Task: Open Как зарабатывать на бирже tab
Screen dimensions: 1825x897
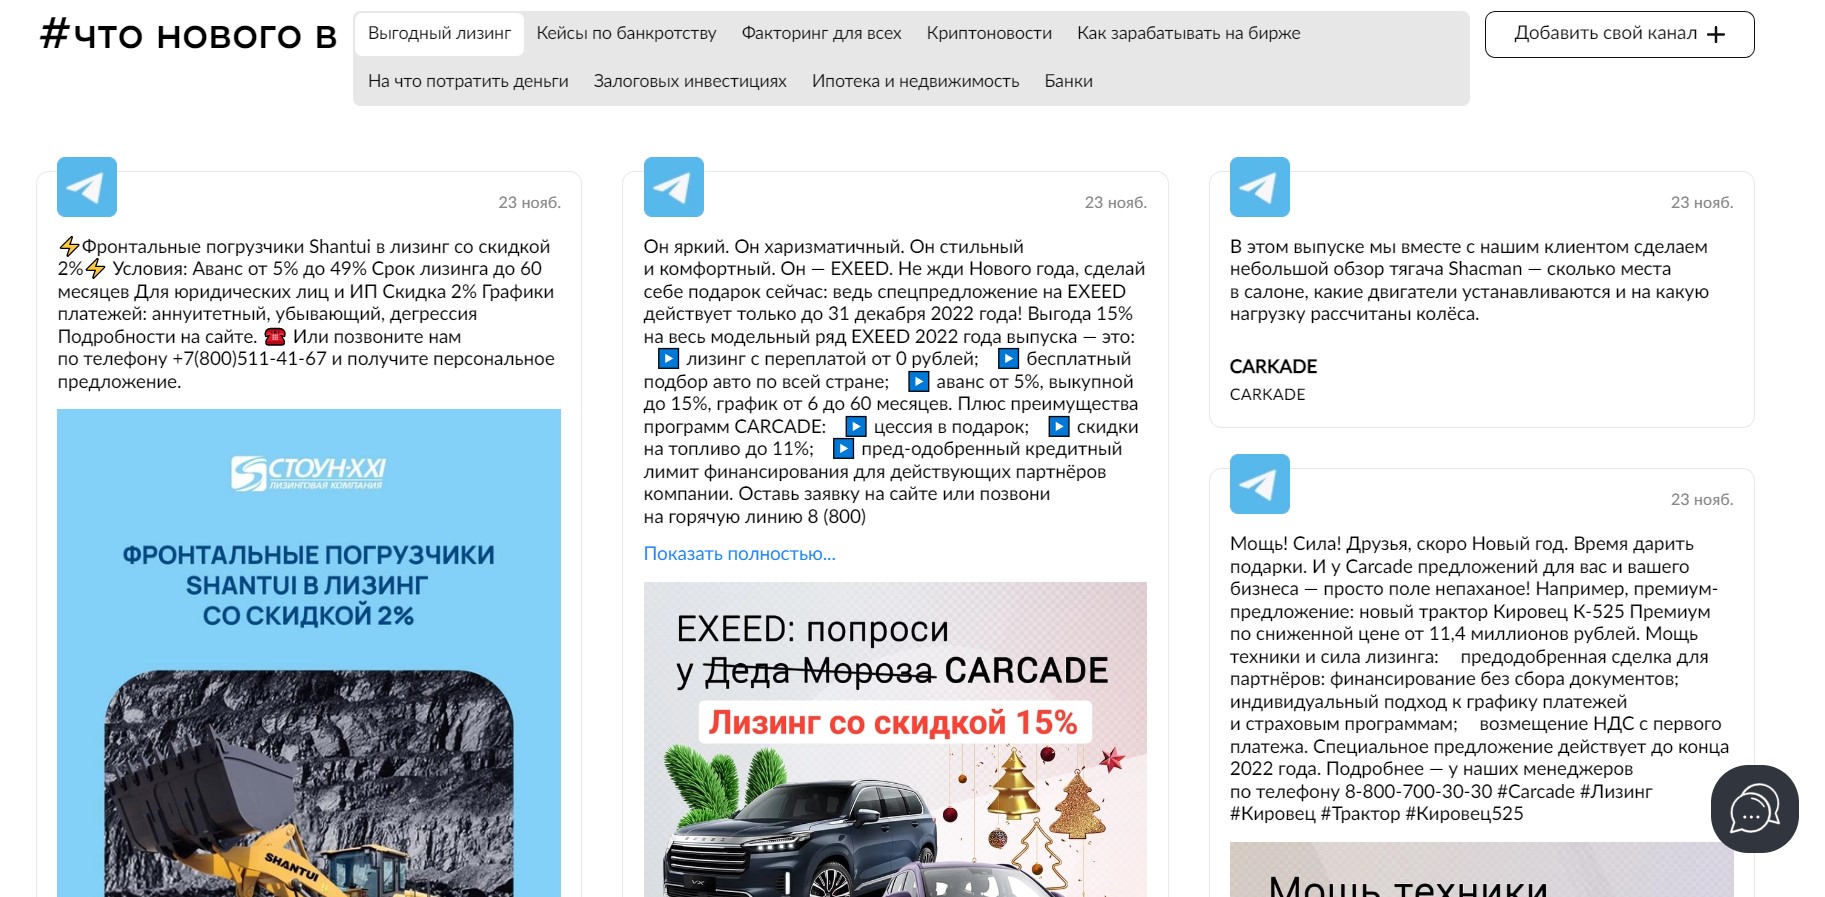Action: [1188, 34]
